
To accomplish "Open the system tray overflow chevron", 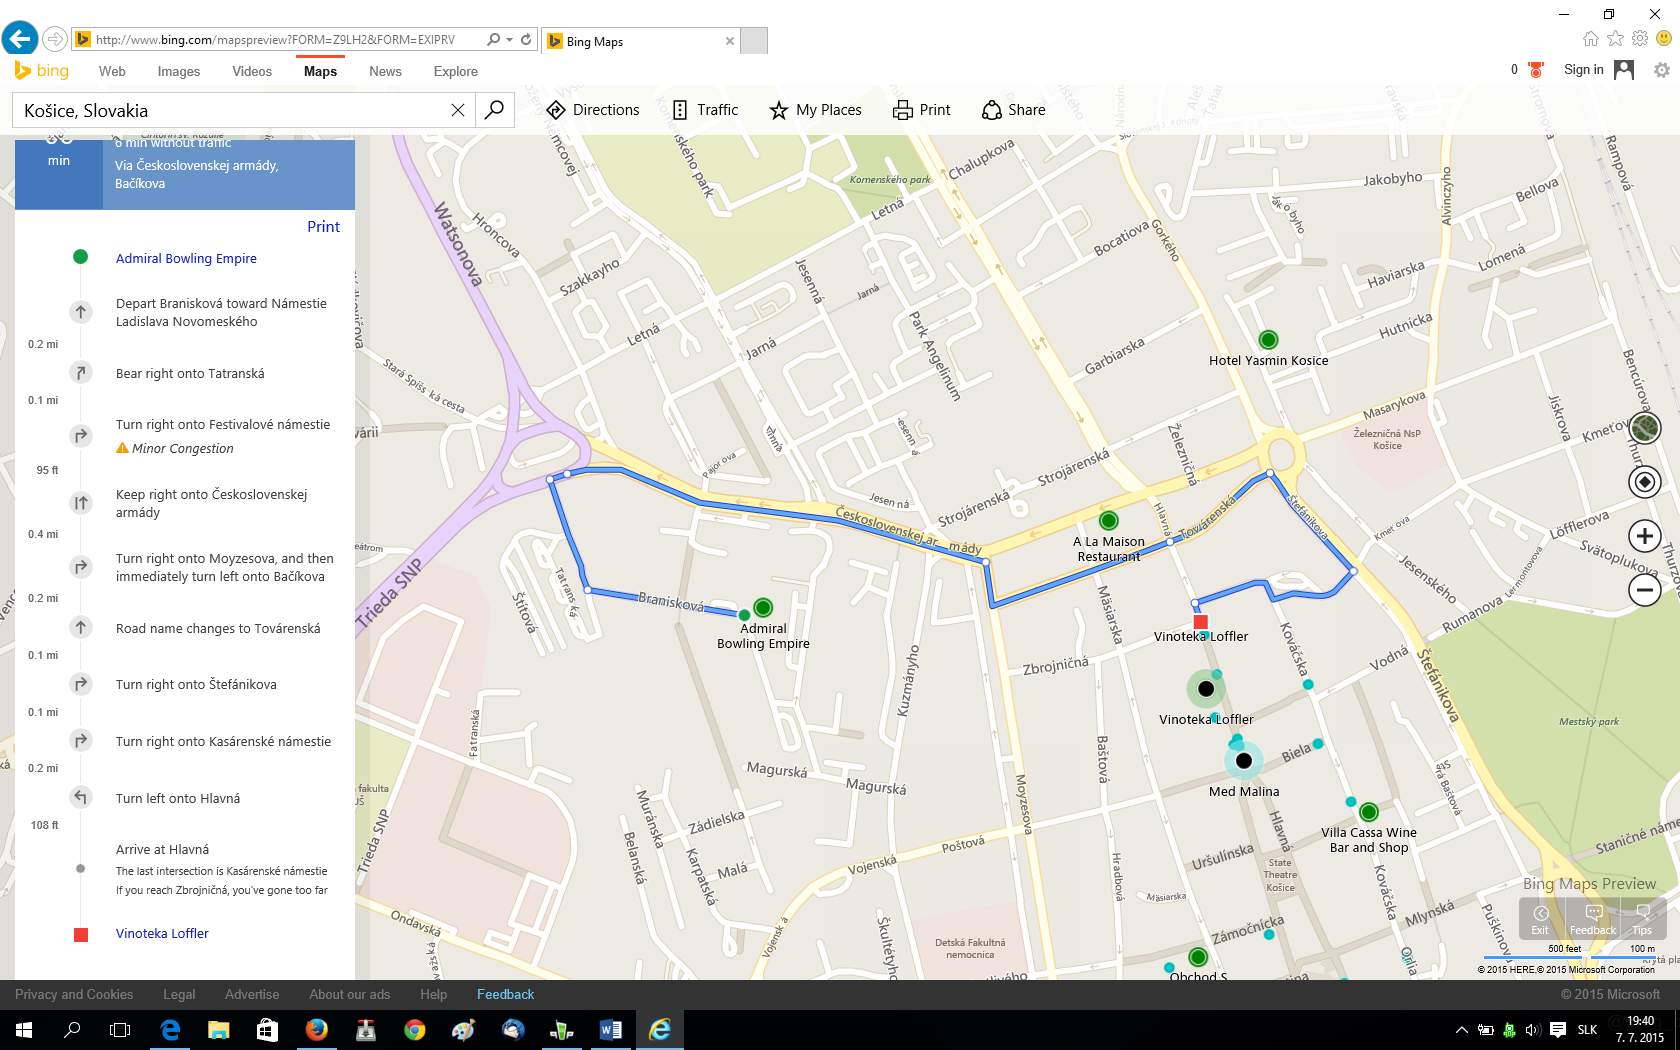I will coord(1461,1030).
